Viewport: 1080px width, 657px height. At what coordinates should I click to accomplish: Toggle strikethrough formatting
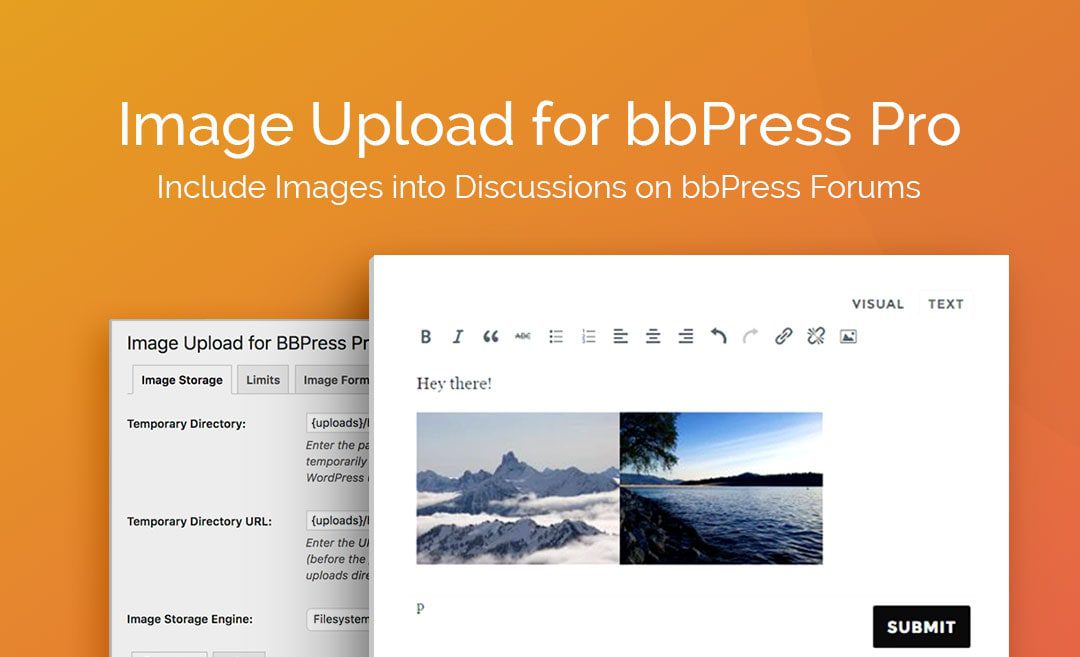tap(523, 336)
